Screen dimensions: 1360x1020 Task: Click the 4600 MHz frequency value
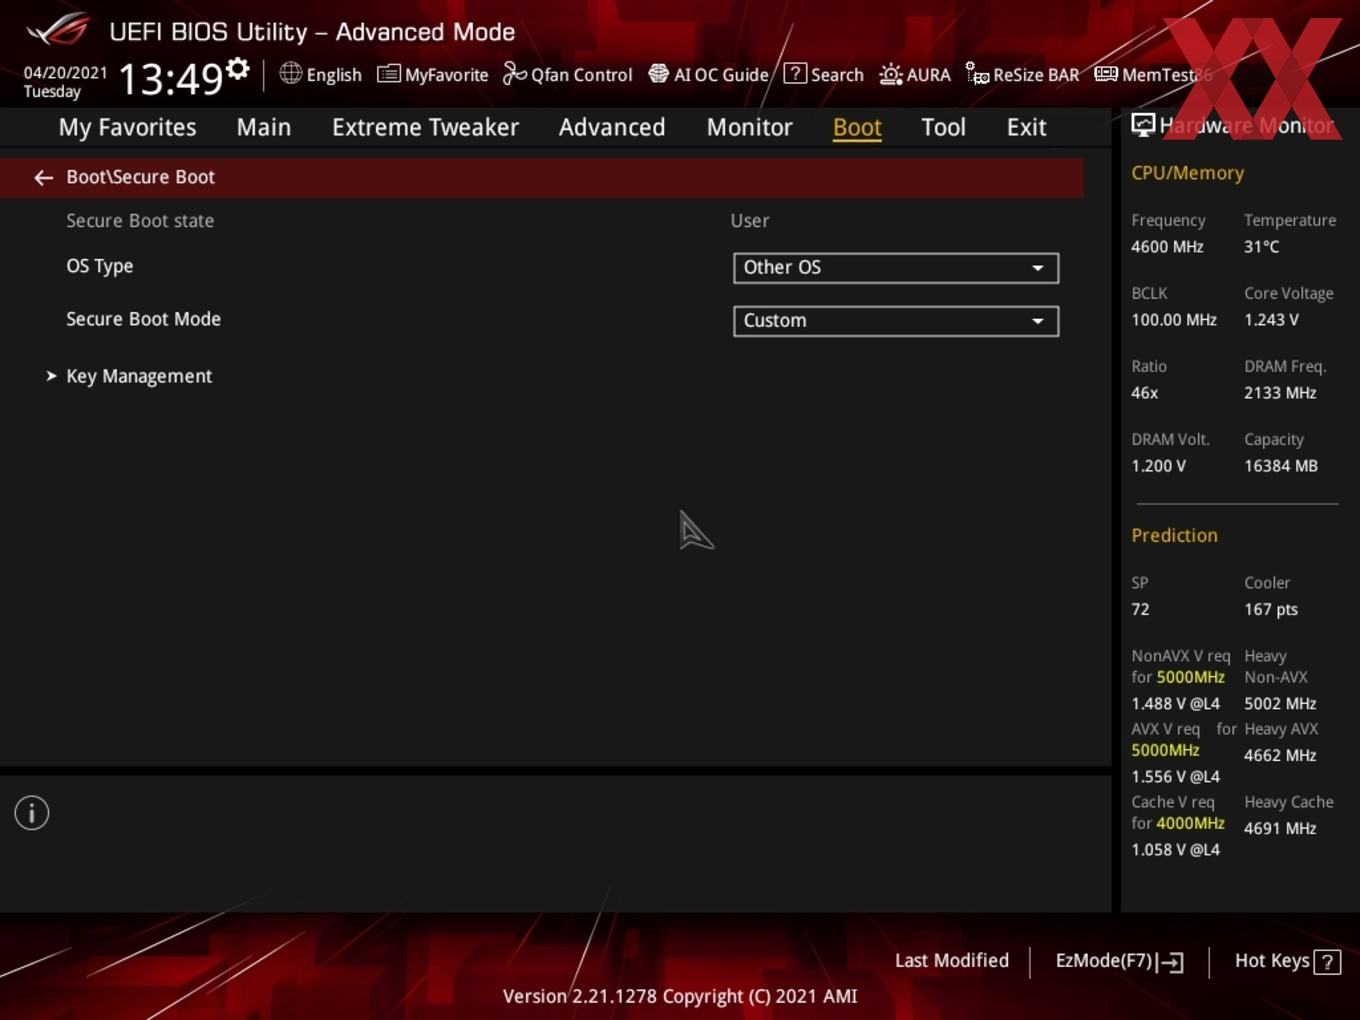pos(1167,247)
